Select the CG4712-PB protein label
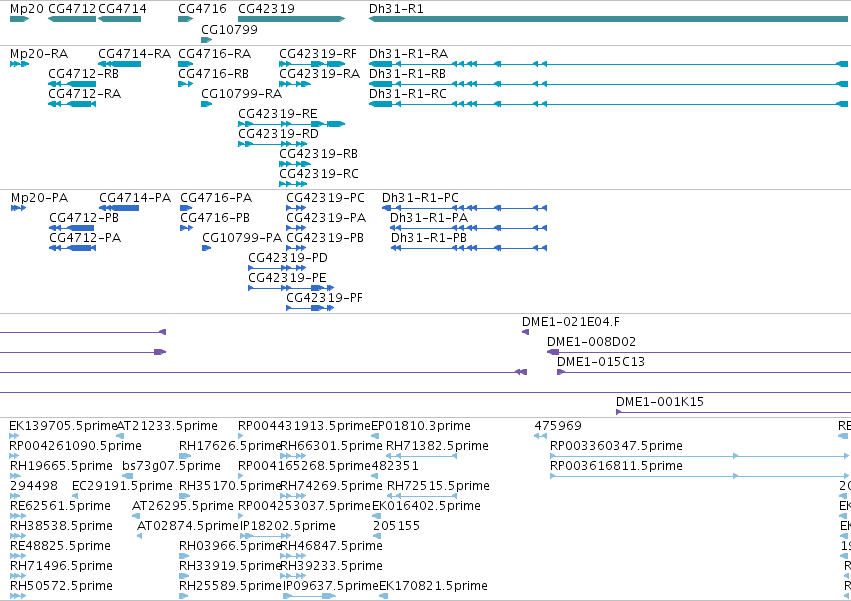The image size is (851, 601). tap(84, 218)
